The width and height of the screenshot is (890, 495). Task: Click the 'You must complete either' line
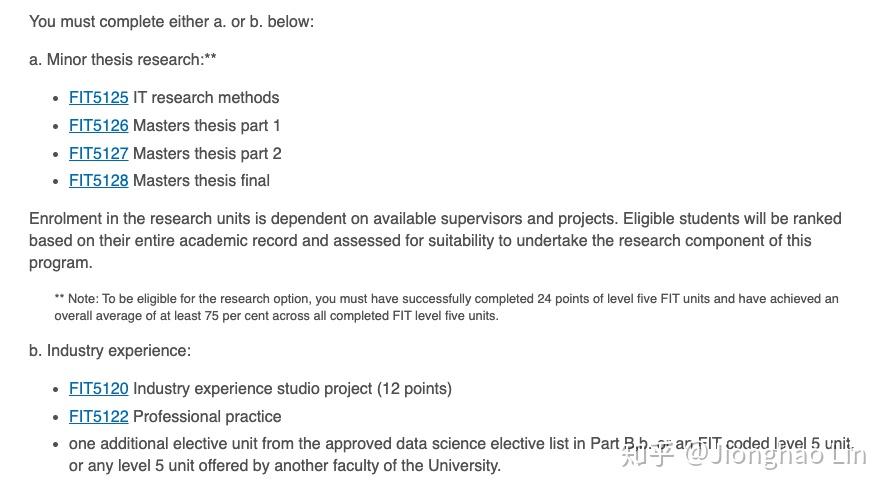tap(171, 21)
